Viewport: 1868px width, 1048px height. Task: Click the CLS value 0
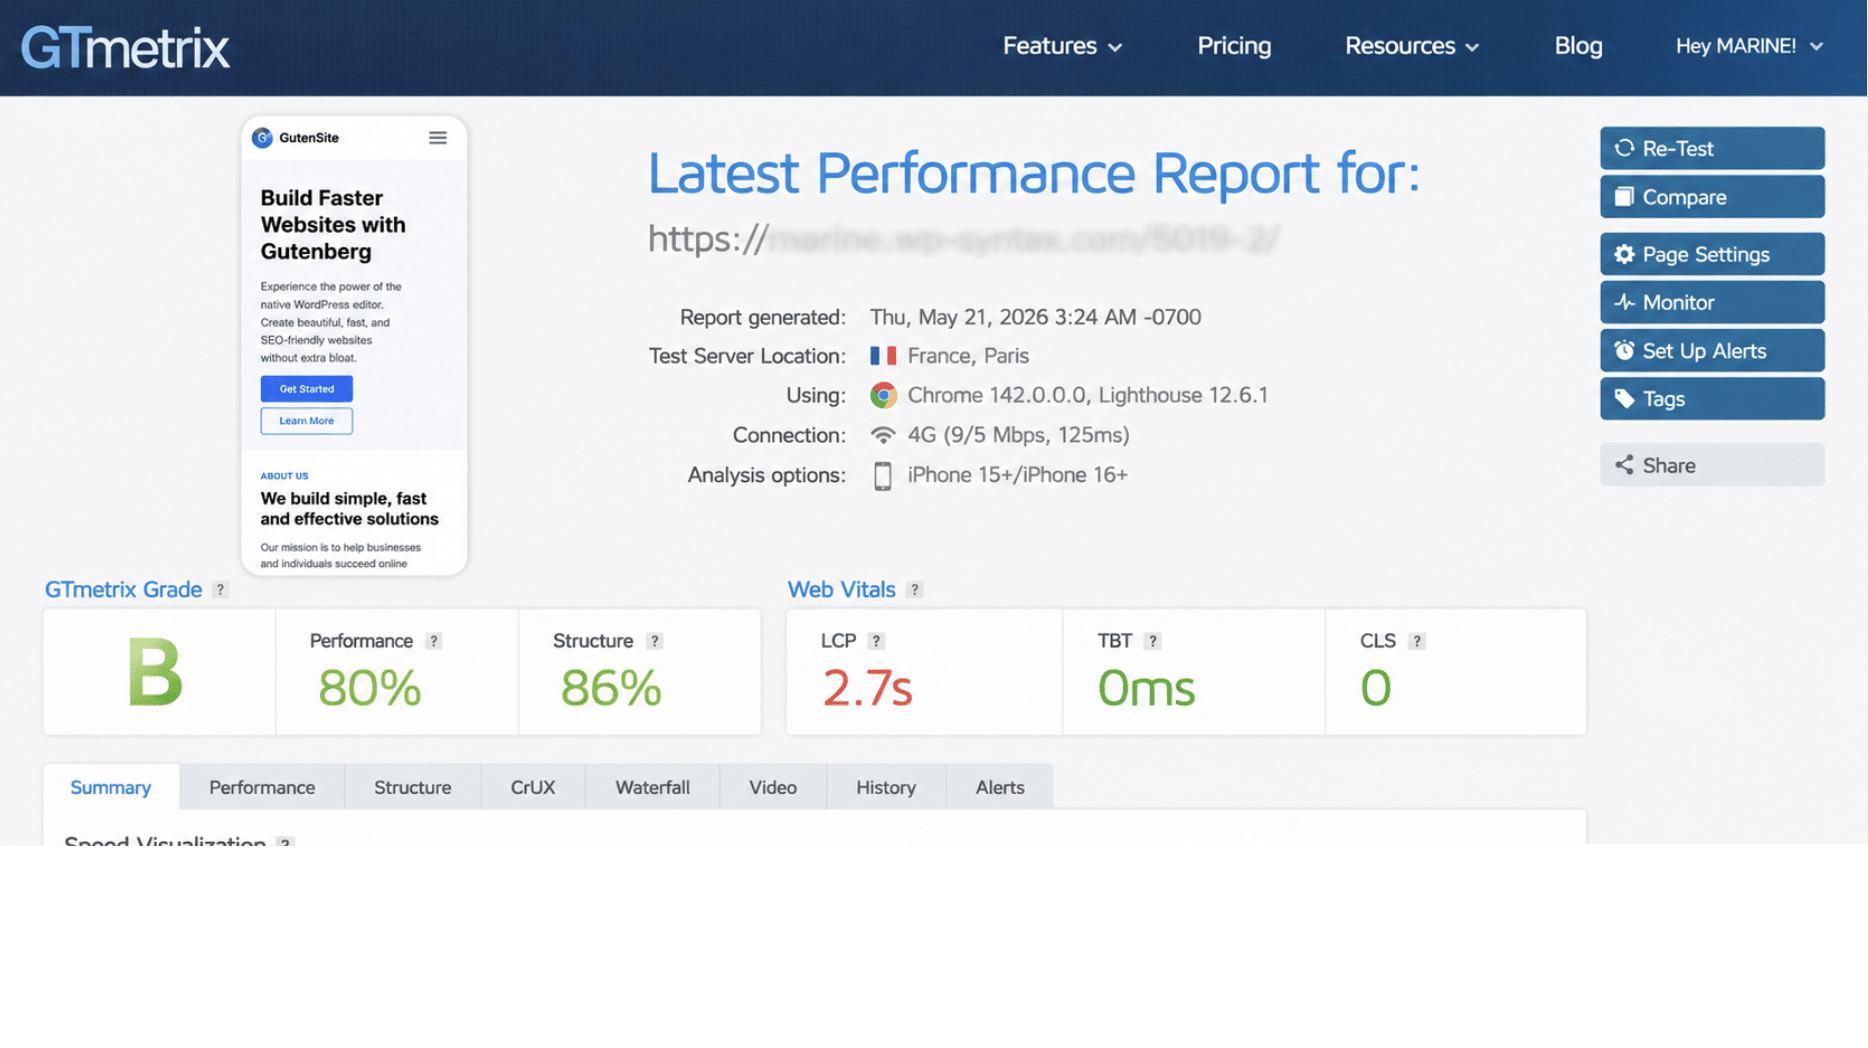[1375, 688]
